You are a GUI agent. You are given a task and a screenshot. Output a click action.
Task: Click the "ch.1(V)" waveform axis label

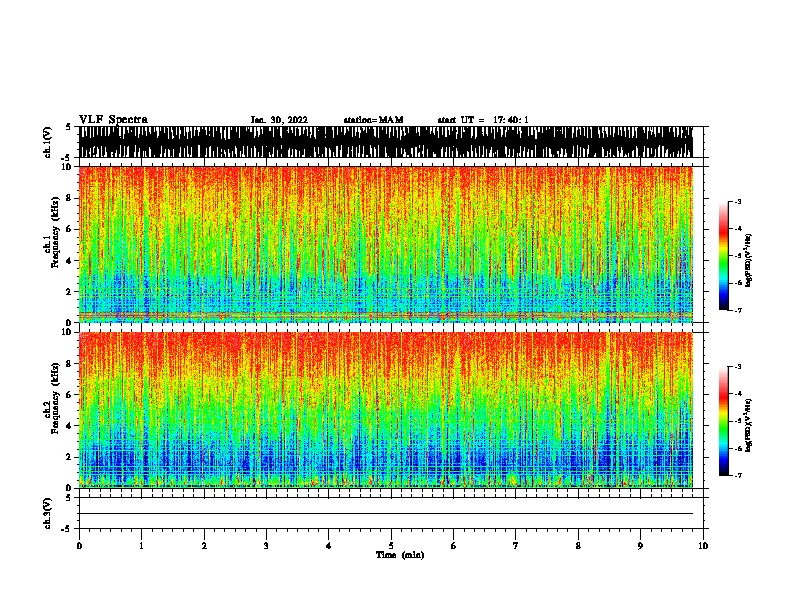pyautogui.click(x=47, y=142)
